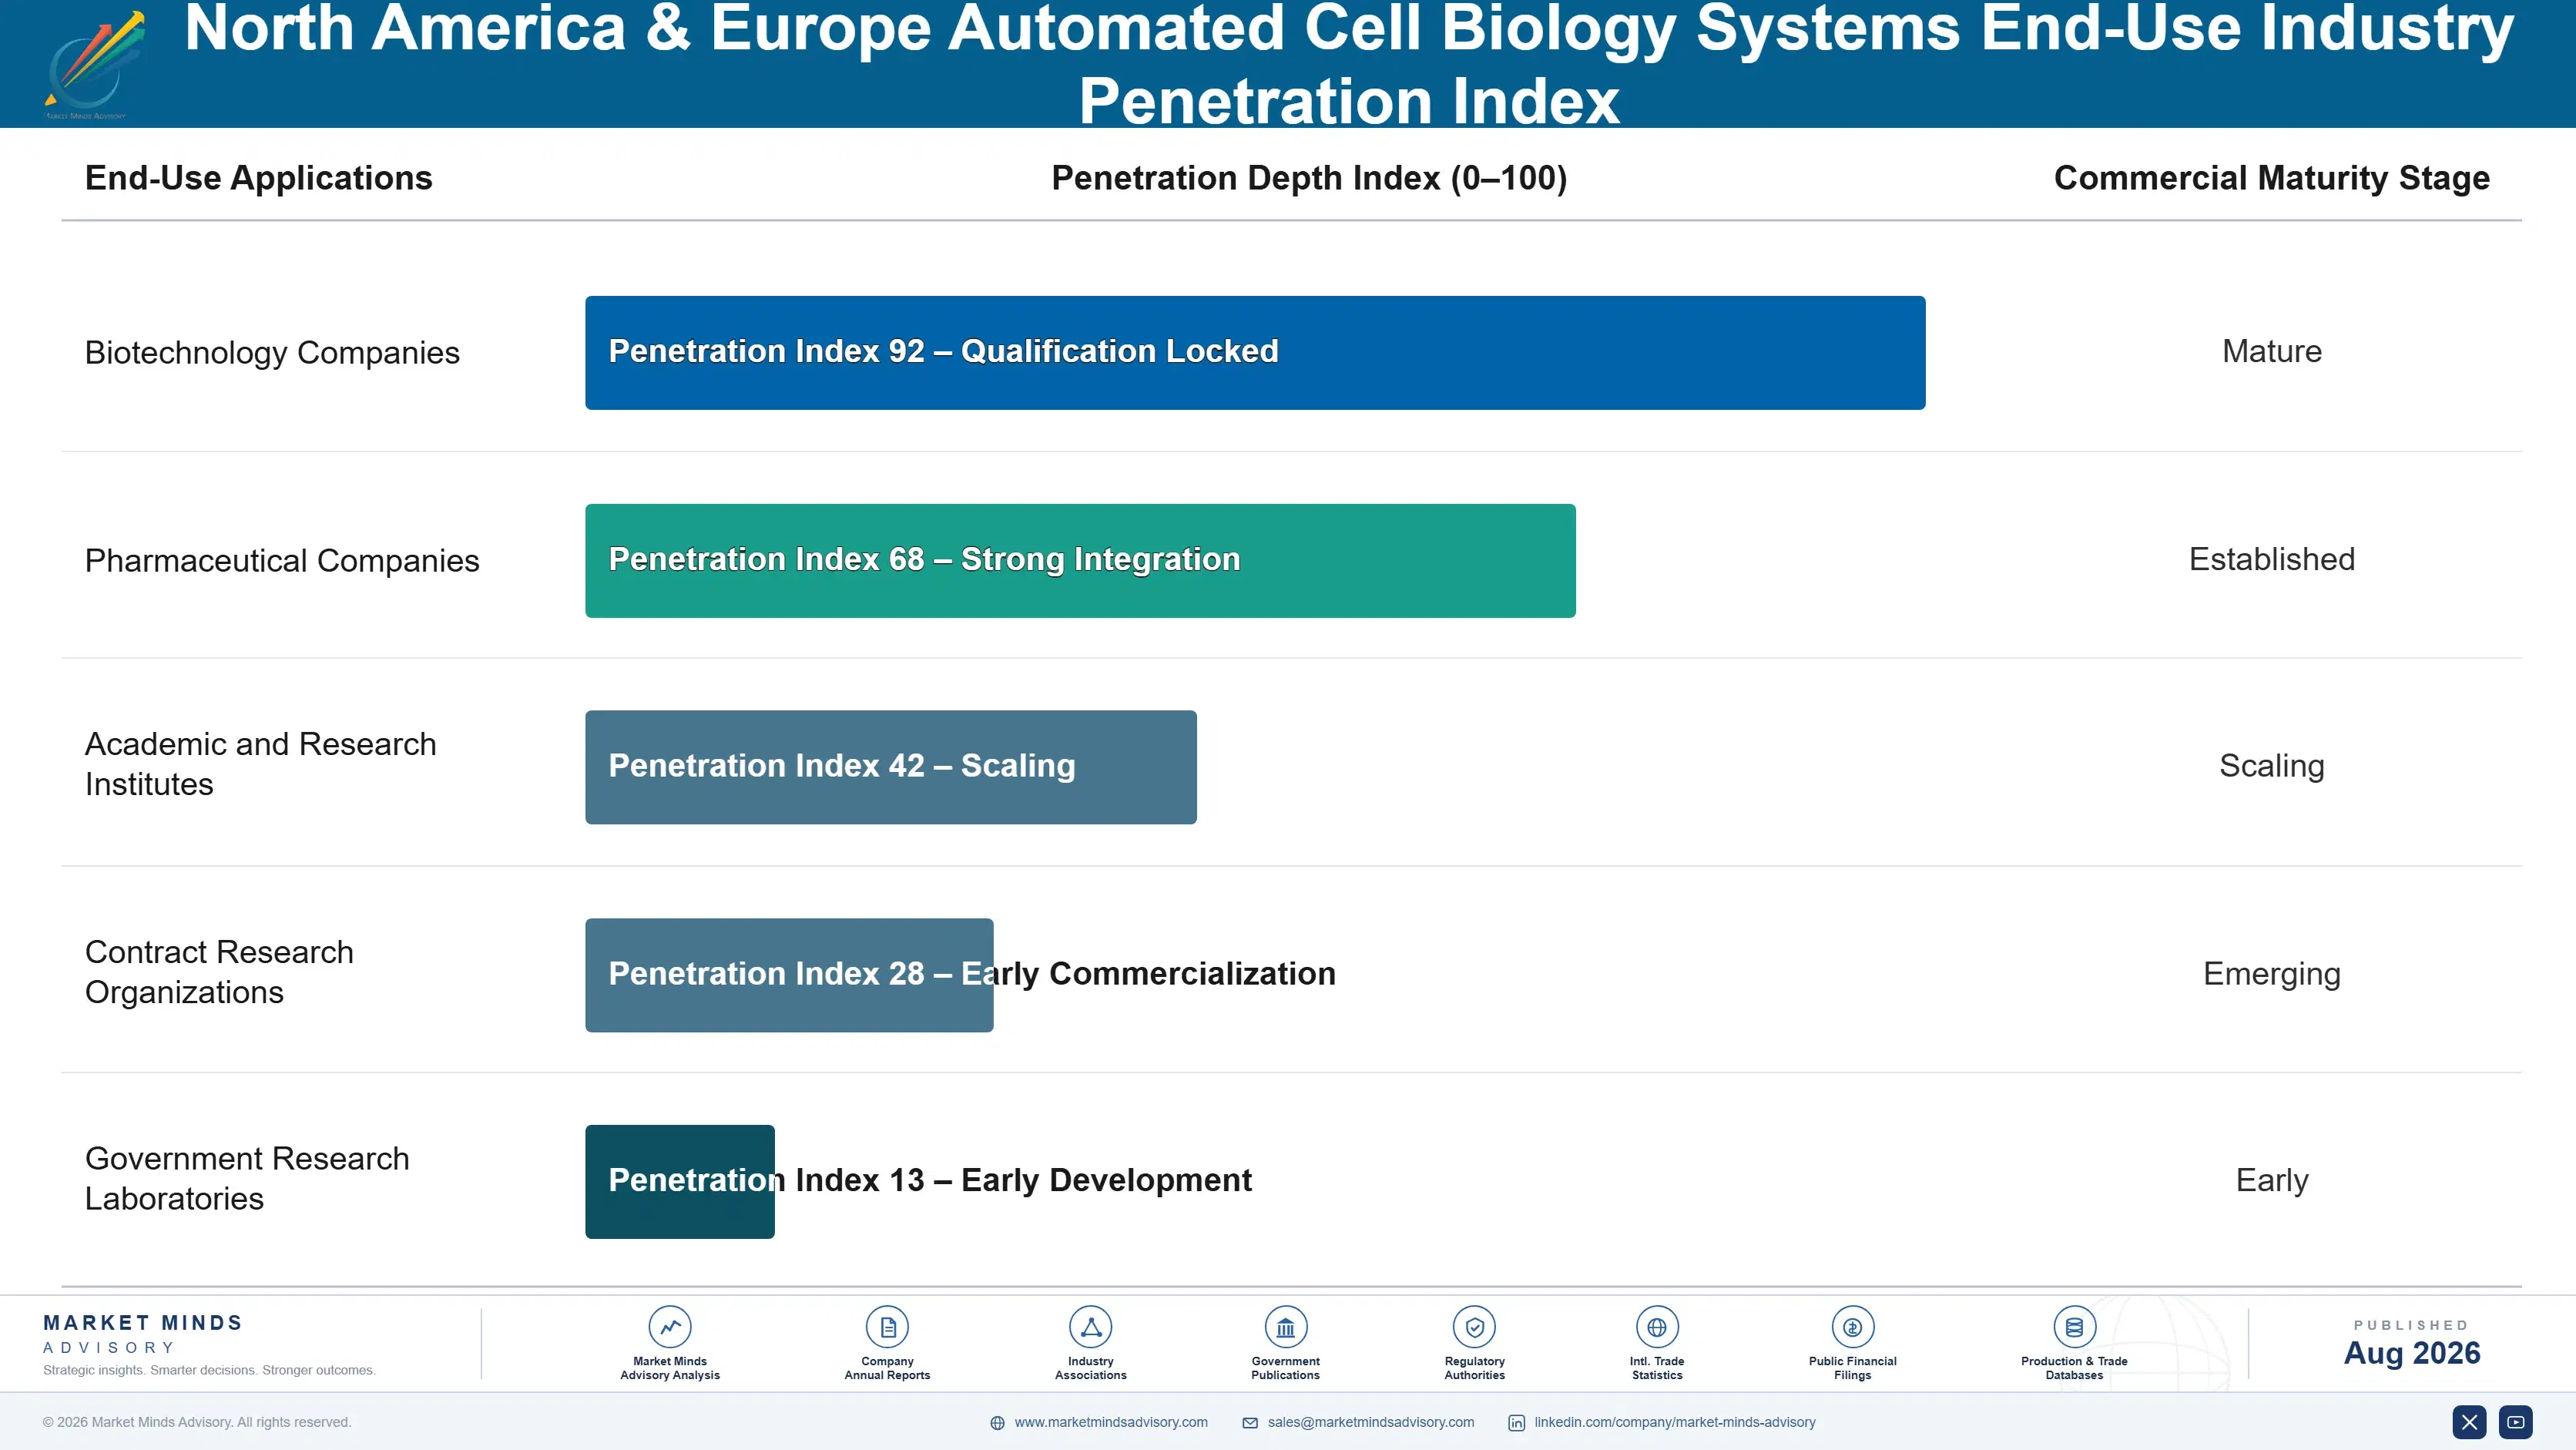This screenshot has width=2576, height=1450.
Task: Click the Penetration Index 92 blue bar
Action: tap(1255, 353)
